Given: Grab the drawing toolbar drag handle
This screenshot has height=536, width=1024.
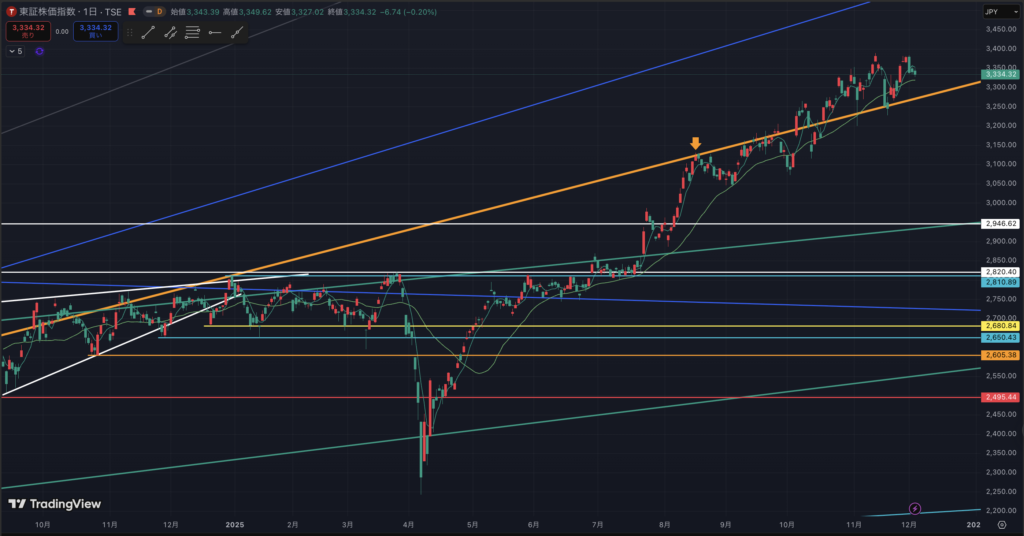Looking at the screenshot, I should pos(129,32).
